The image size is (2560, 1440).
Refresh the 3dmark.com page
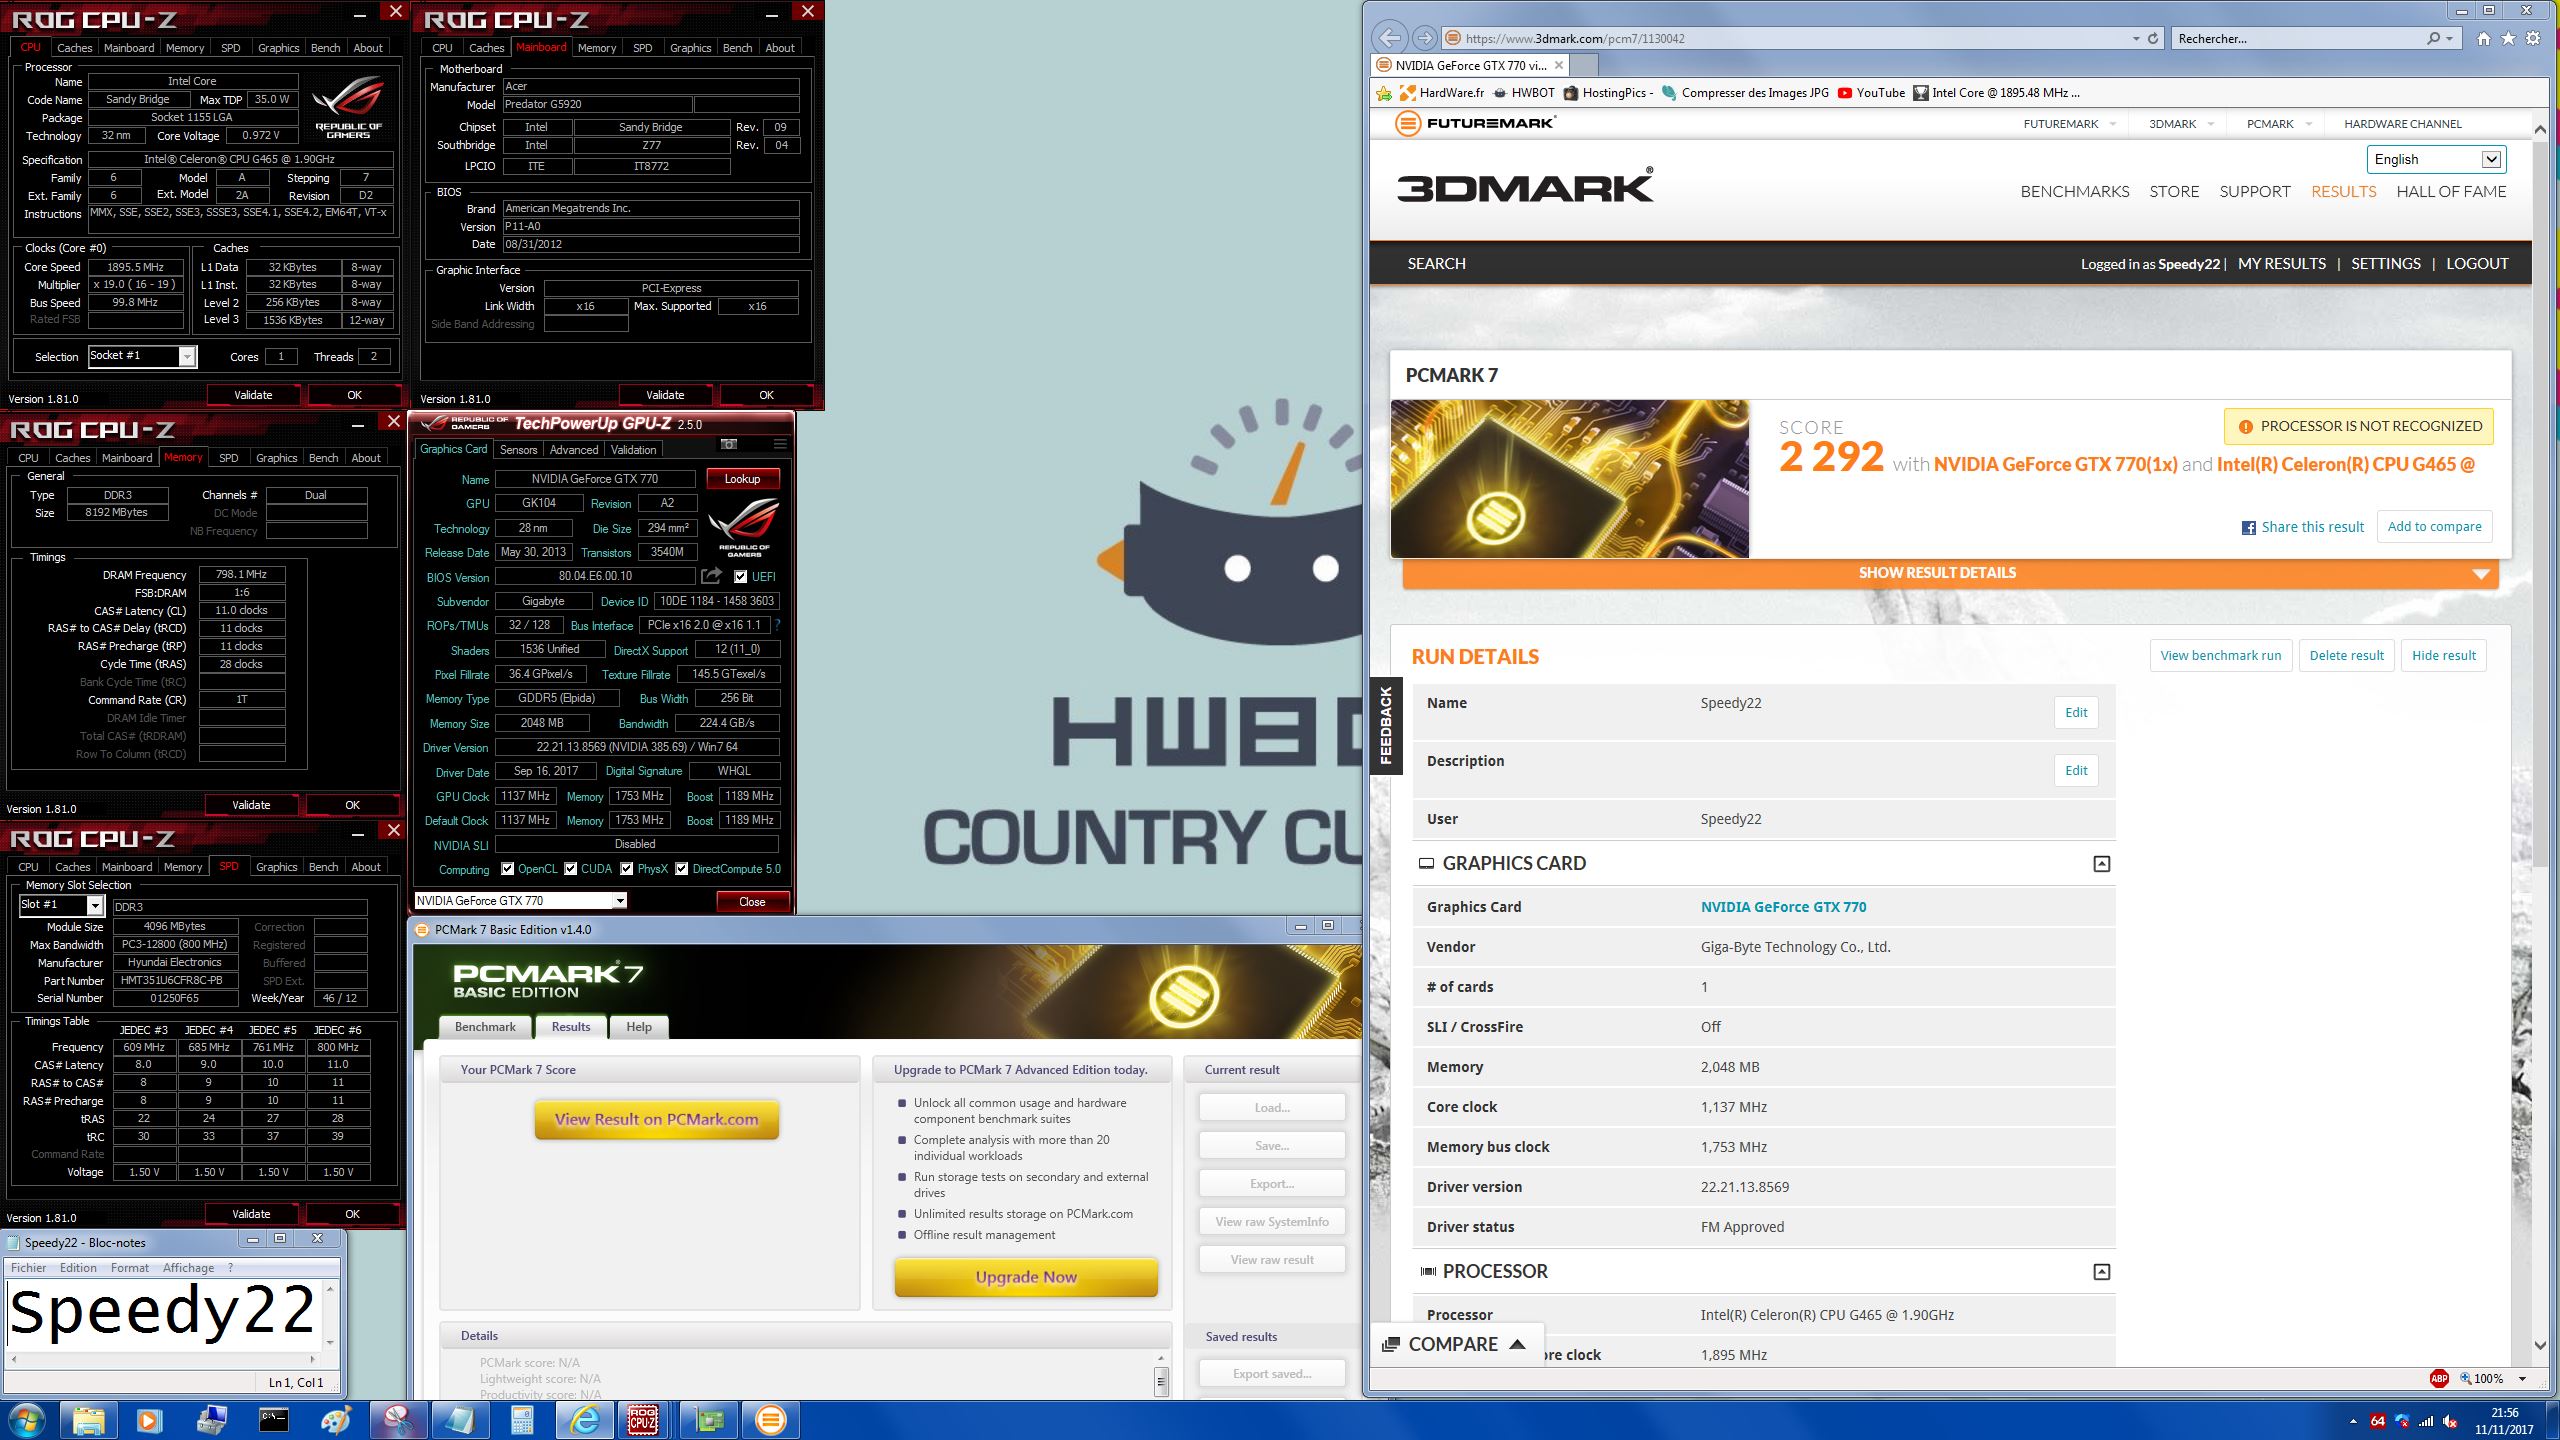[x=2153, y=38]
